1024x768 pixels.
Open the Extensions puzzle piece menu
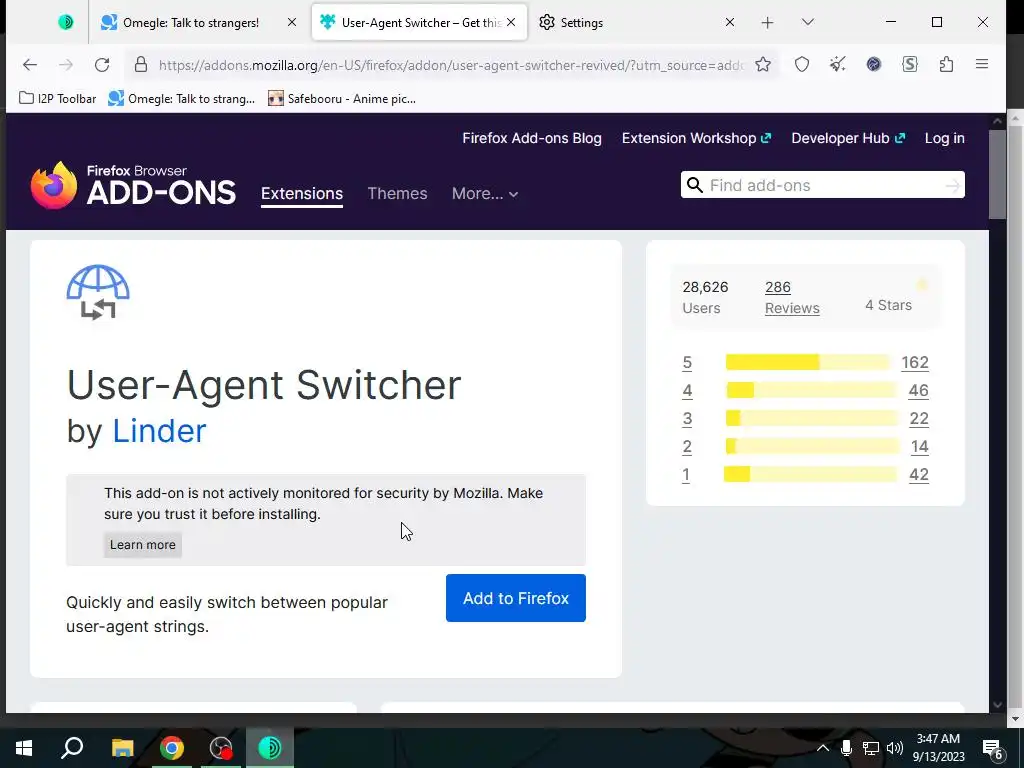point(946,64)
